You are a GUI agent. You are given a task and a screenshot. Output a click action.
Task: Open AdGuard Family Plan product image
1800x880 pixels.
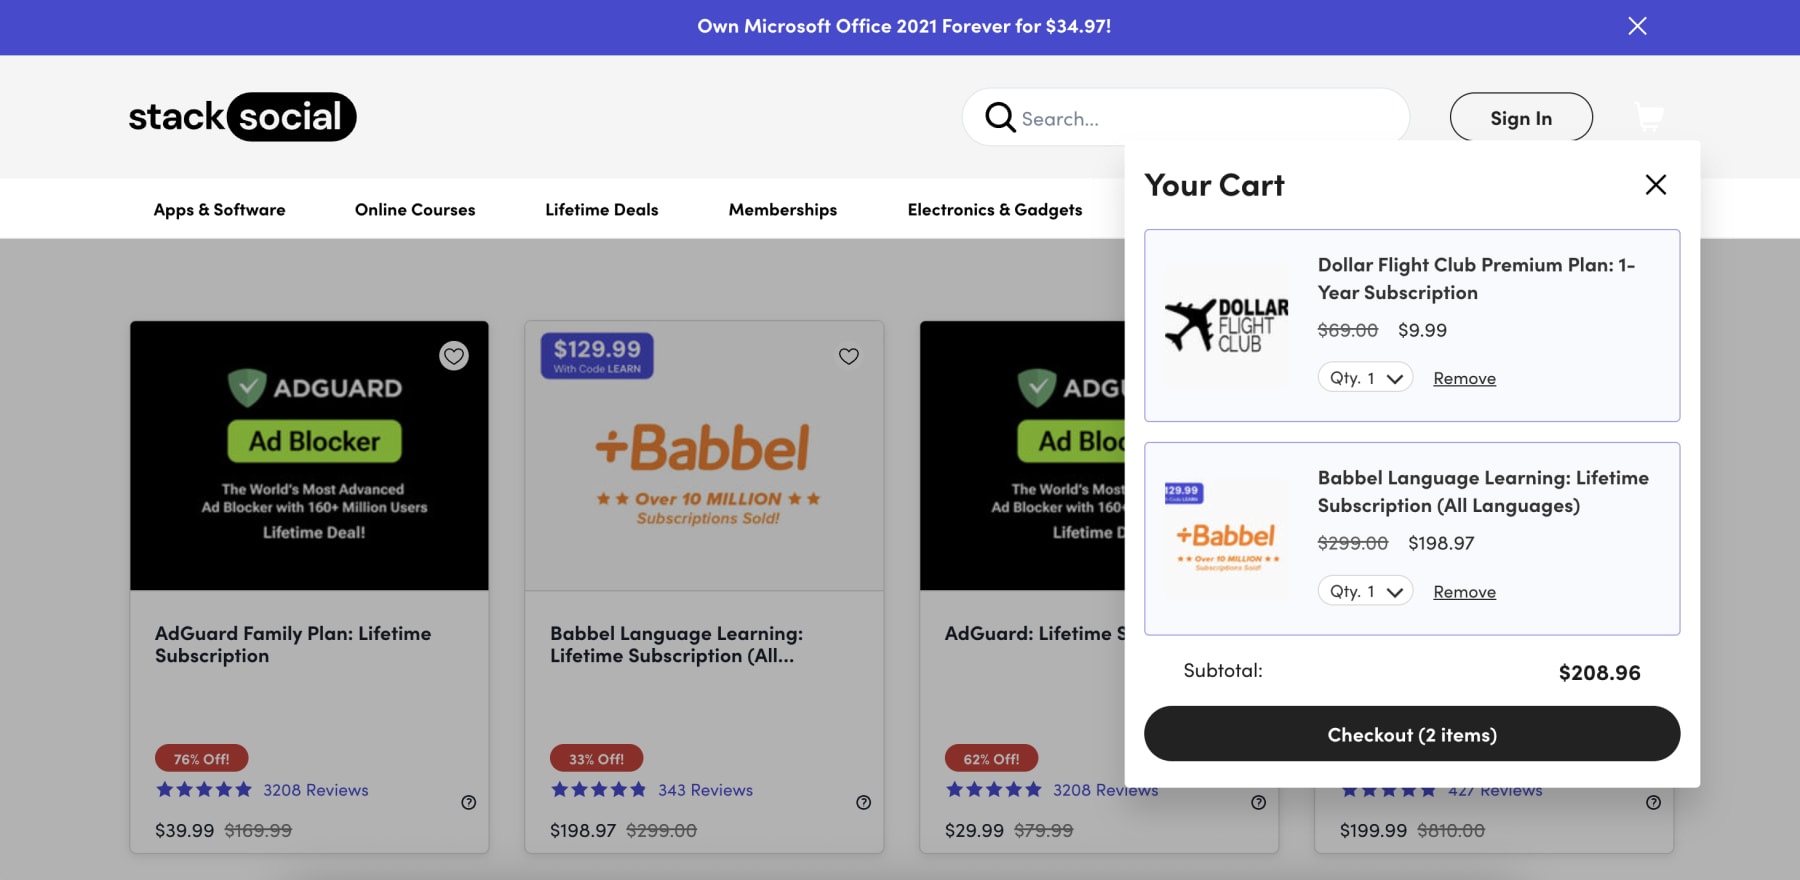pyautogui.click(x=309, y=456)
